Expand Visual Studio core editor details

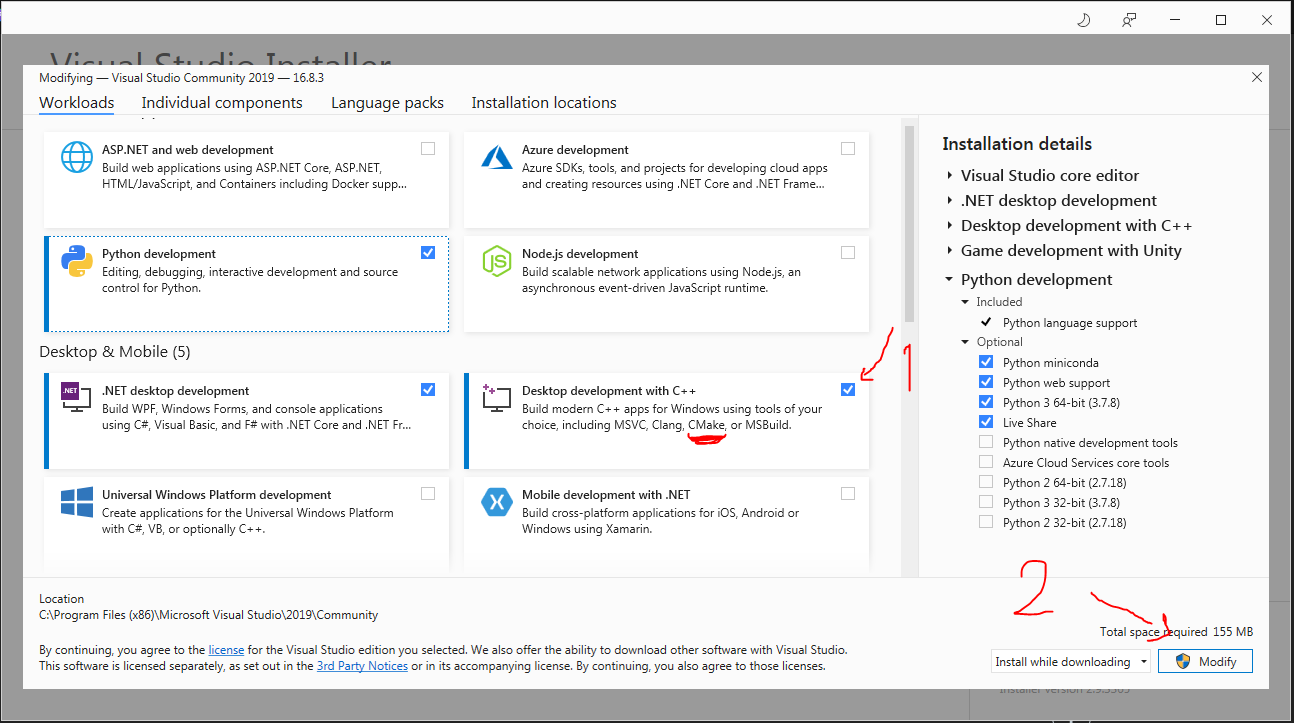coord(949,176)
